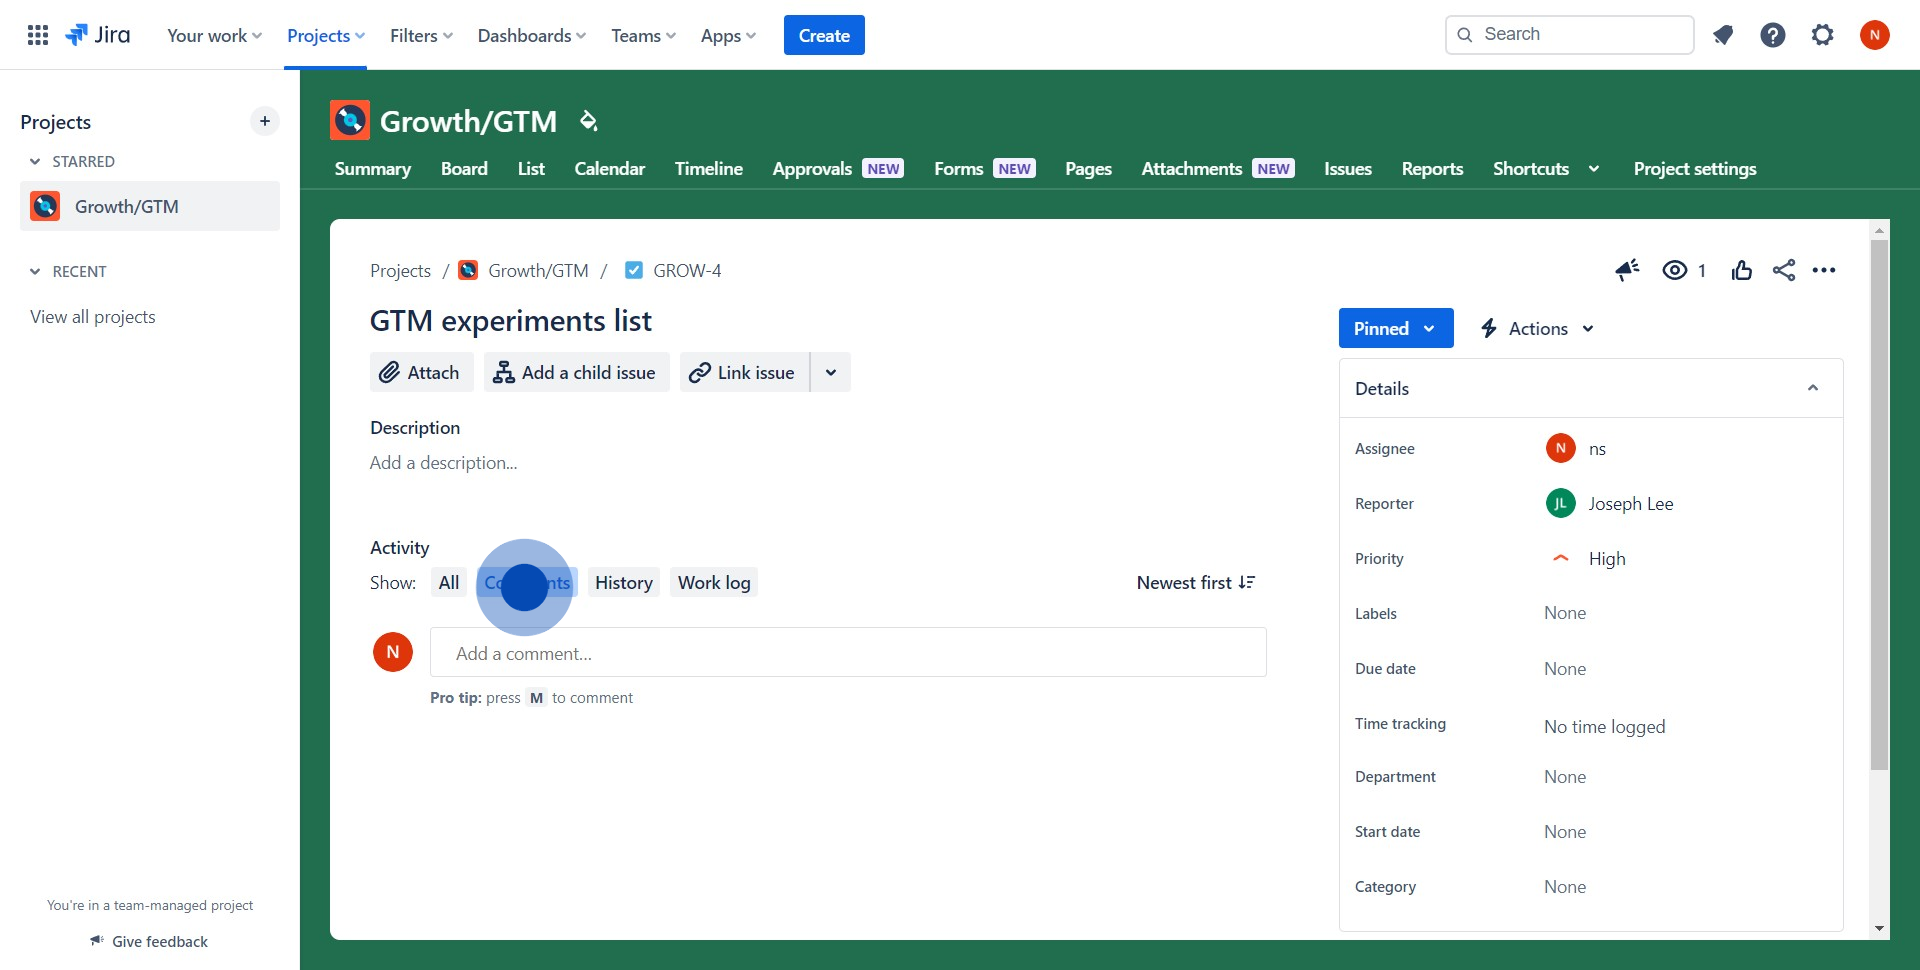The height and width of the screenshot is (970, 1920).
Task: Click Add a child issue
Action: pyautogui.click(x=576, y=372)
